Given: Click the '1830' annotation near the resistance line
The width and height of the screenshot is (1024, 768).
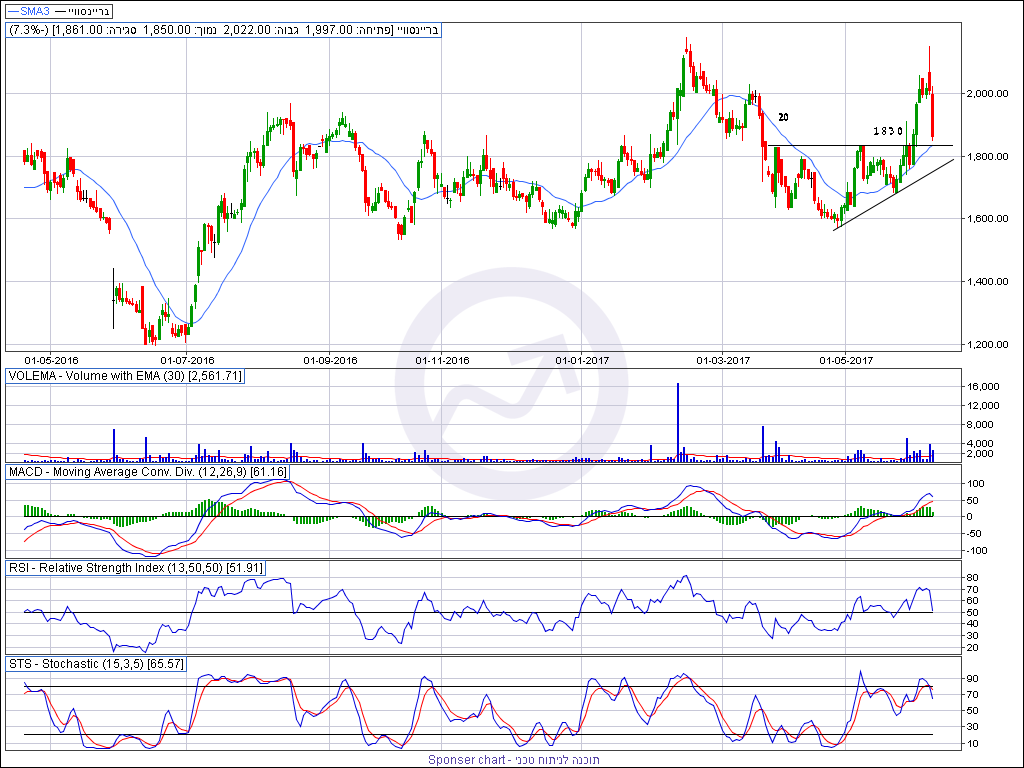Looking at the screenshot, I should click(x=888, y=131).
